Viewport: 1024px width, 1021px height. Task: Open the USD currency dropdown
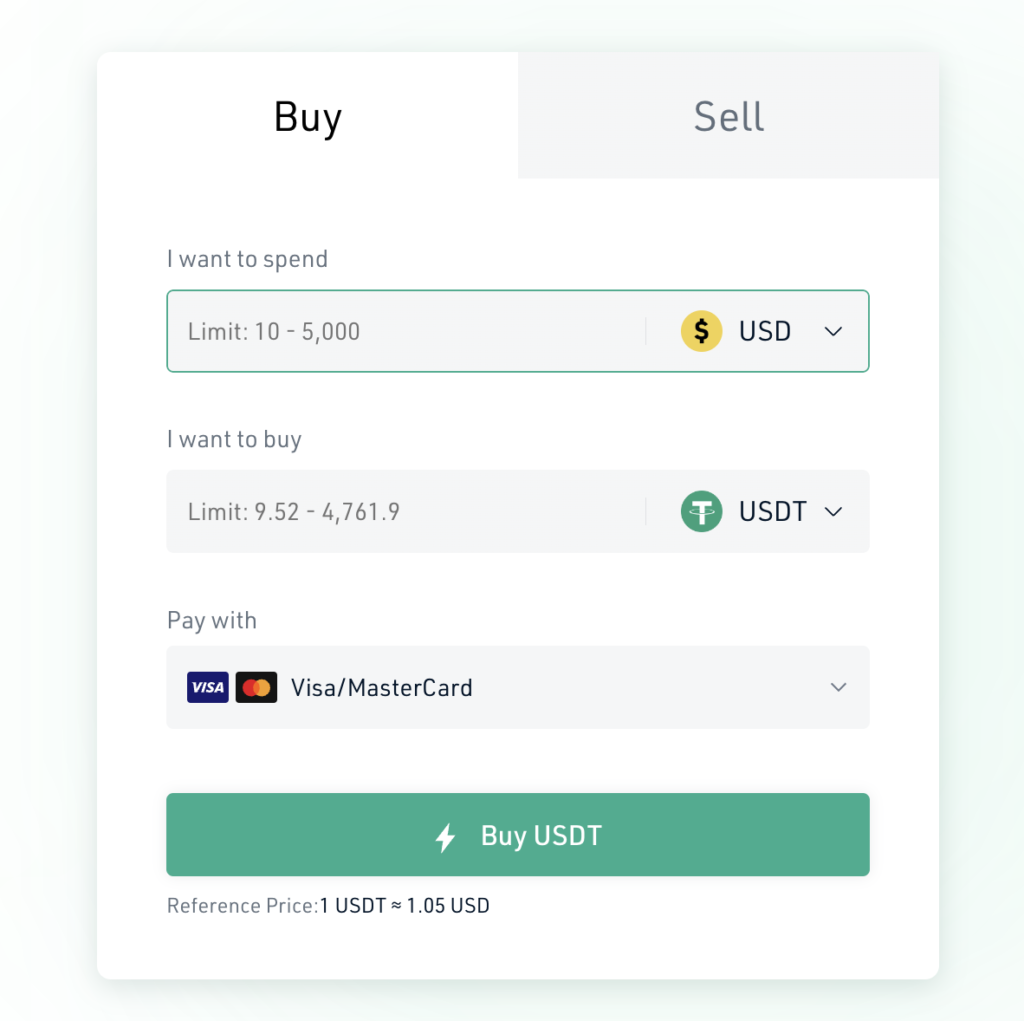[833, 331]
